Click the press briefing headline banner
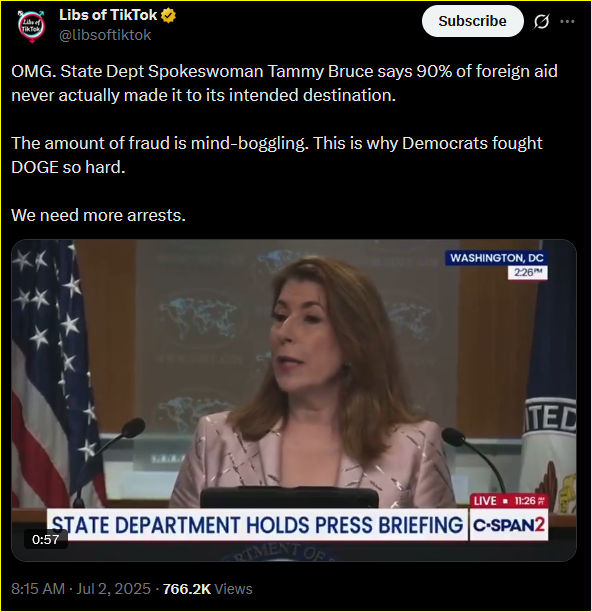Image resolution: width=592 pixels, height=612 pixels. point(257,525)
